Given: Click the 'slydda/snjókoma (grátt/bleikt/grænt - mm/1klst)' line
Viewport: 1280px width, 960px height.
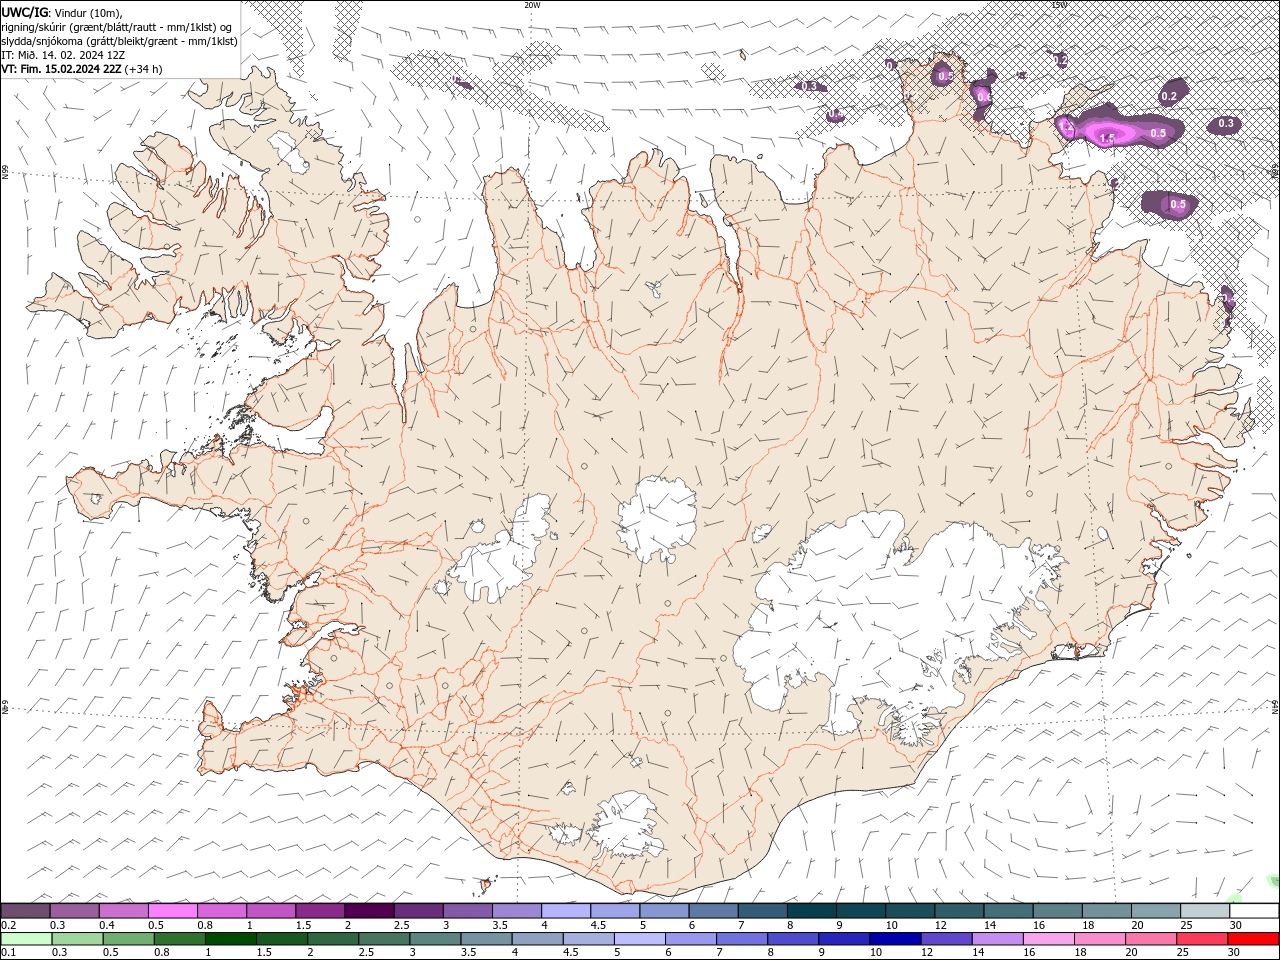Looking at the screenshot, I should pyautogui.click(x=119, y=41).
